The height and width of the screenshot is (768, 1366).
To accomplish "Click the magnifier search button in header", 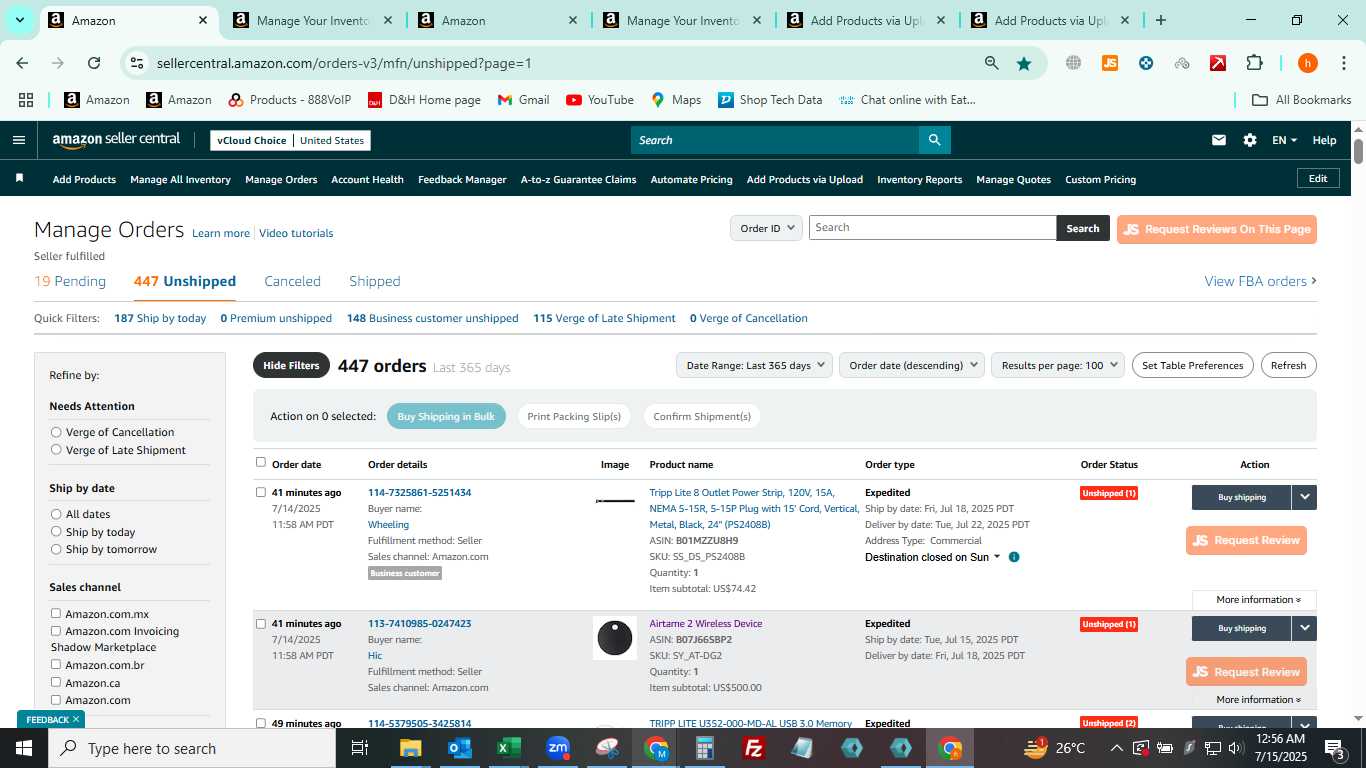I will coord(934,140).
